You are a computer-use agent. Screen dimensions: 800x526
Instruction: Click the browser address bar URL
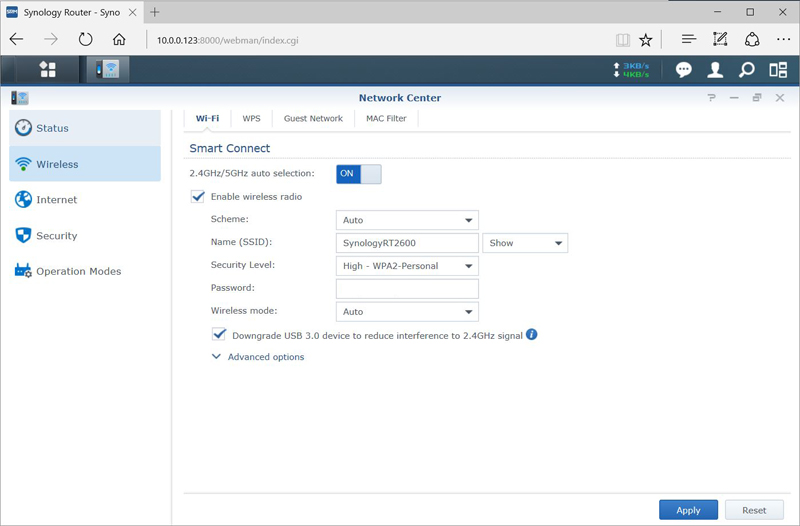click(x=228, y=40)
